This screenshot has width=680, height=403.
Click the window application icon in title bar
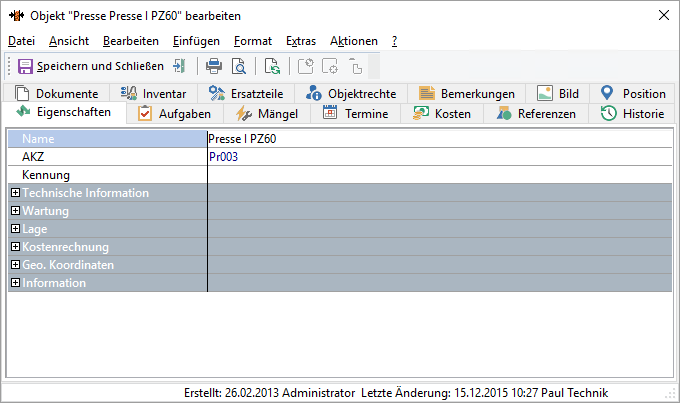(x=16, y=16)
